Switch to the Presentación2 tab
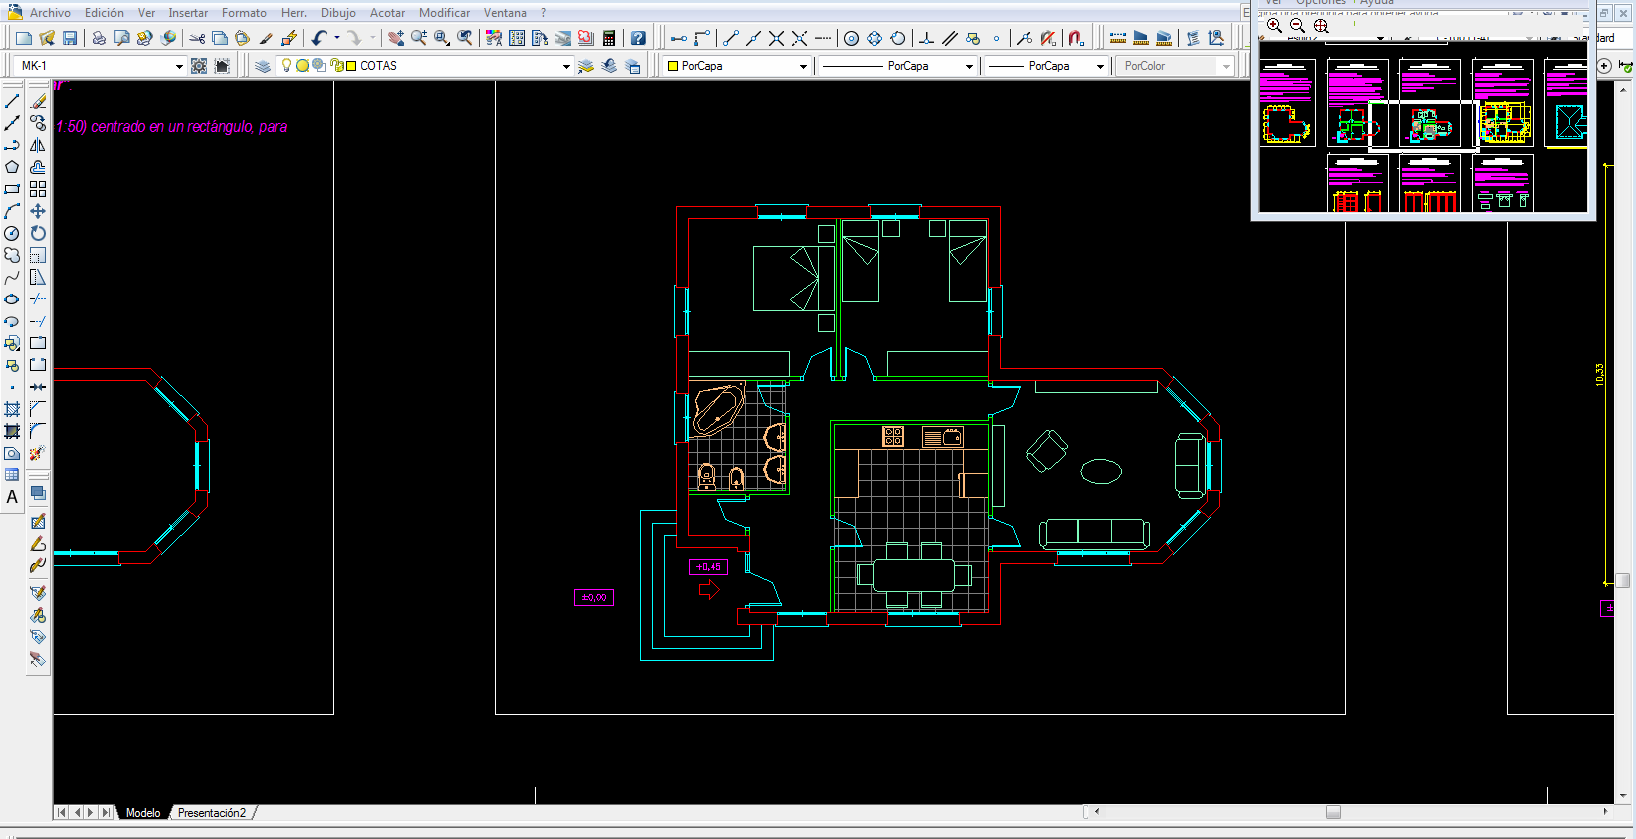1636x839 pixels. tap(212, 813)
